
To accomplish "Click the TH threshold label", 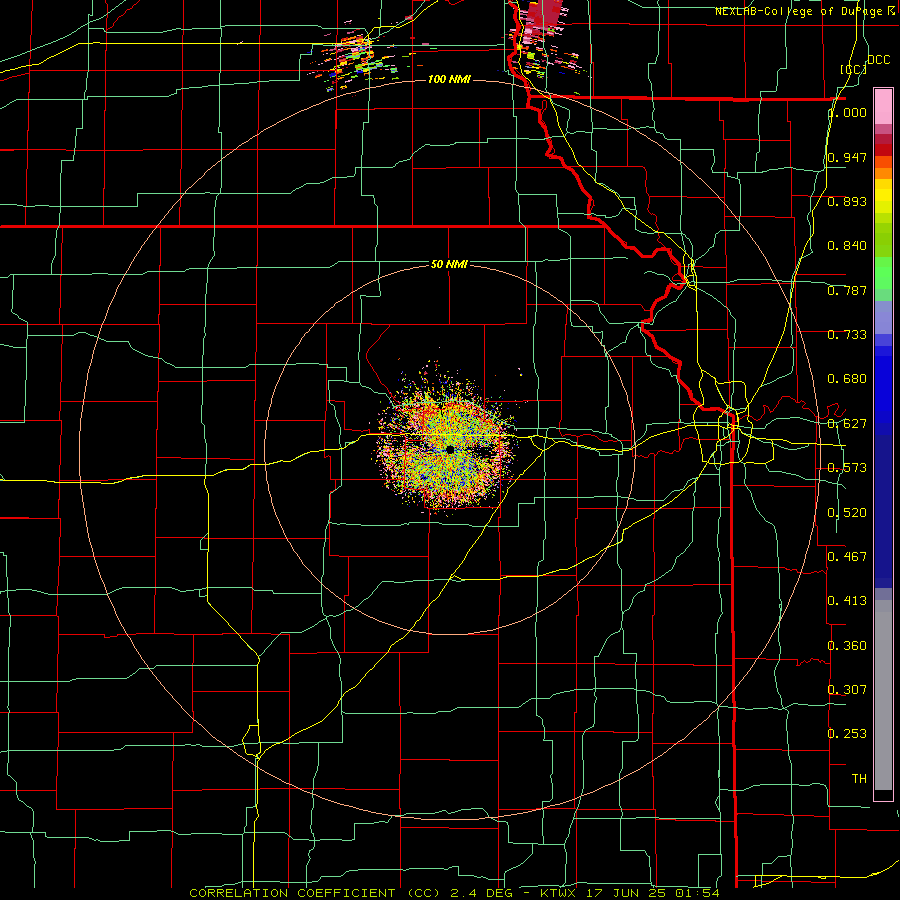I will 859,779.
